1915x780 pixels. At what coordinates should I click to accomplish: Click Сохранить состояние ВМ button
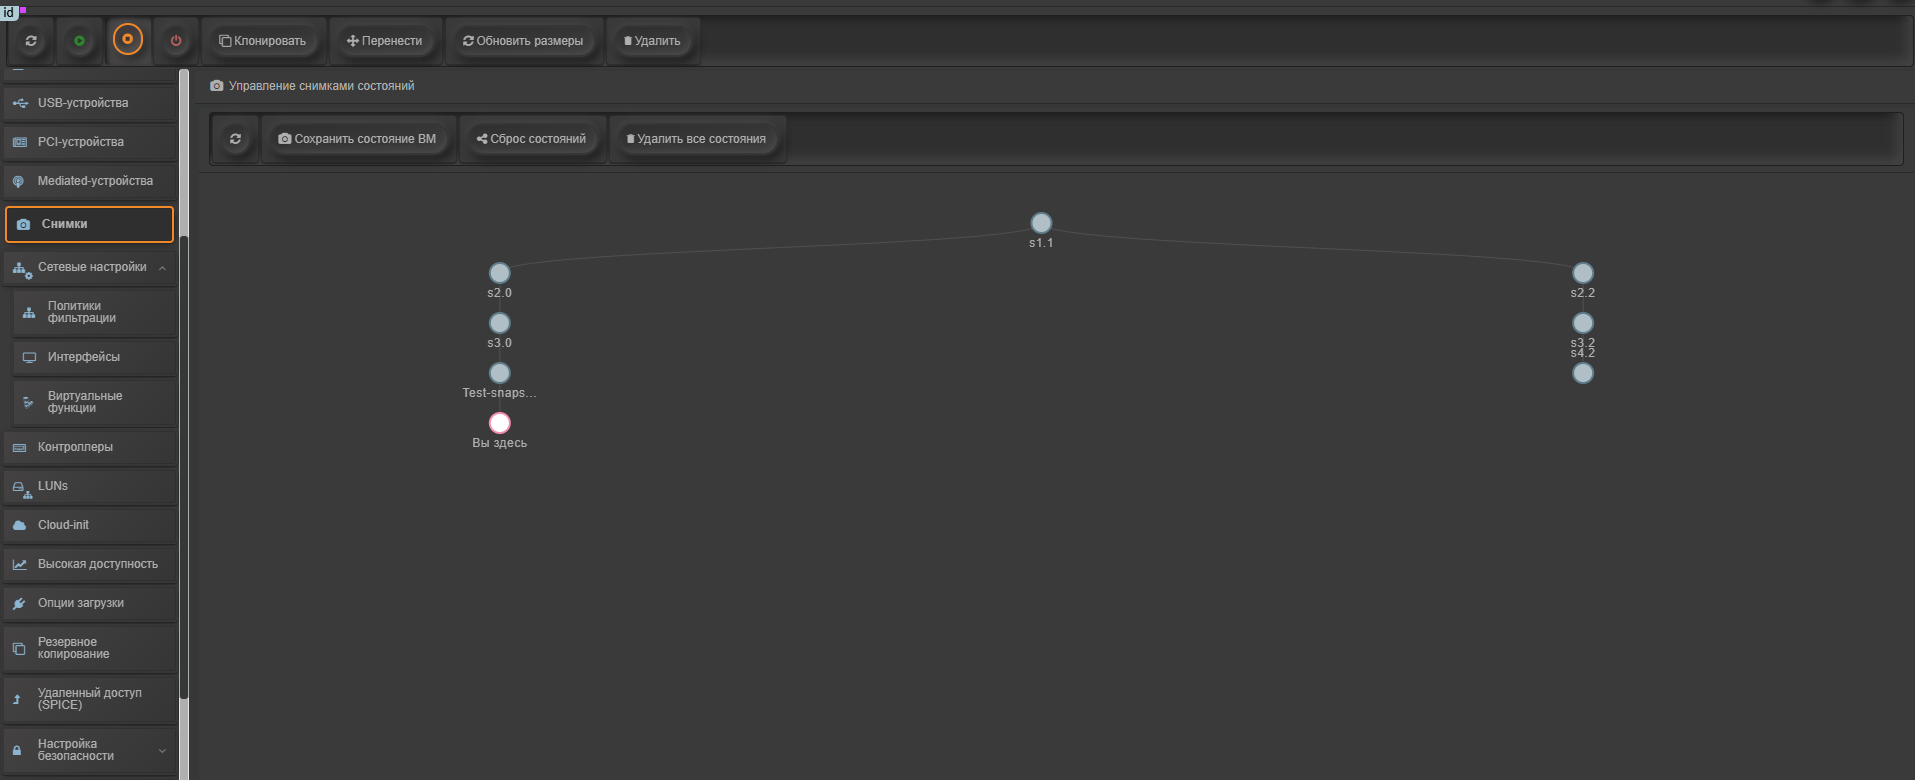[357, 139]
